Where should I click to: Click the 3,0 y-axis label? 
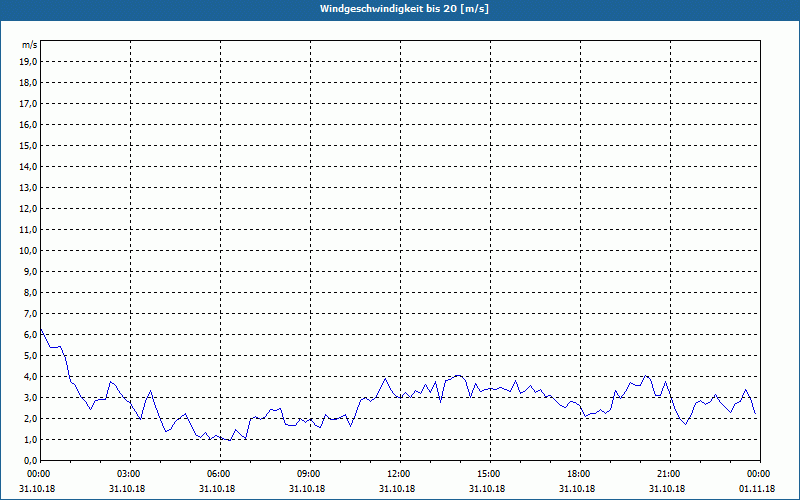point(30,397)
